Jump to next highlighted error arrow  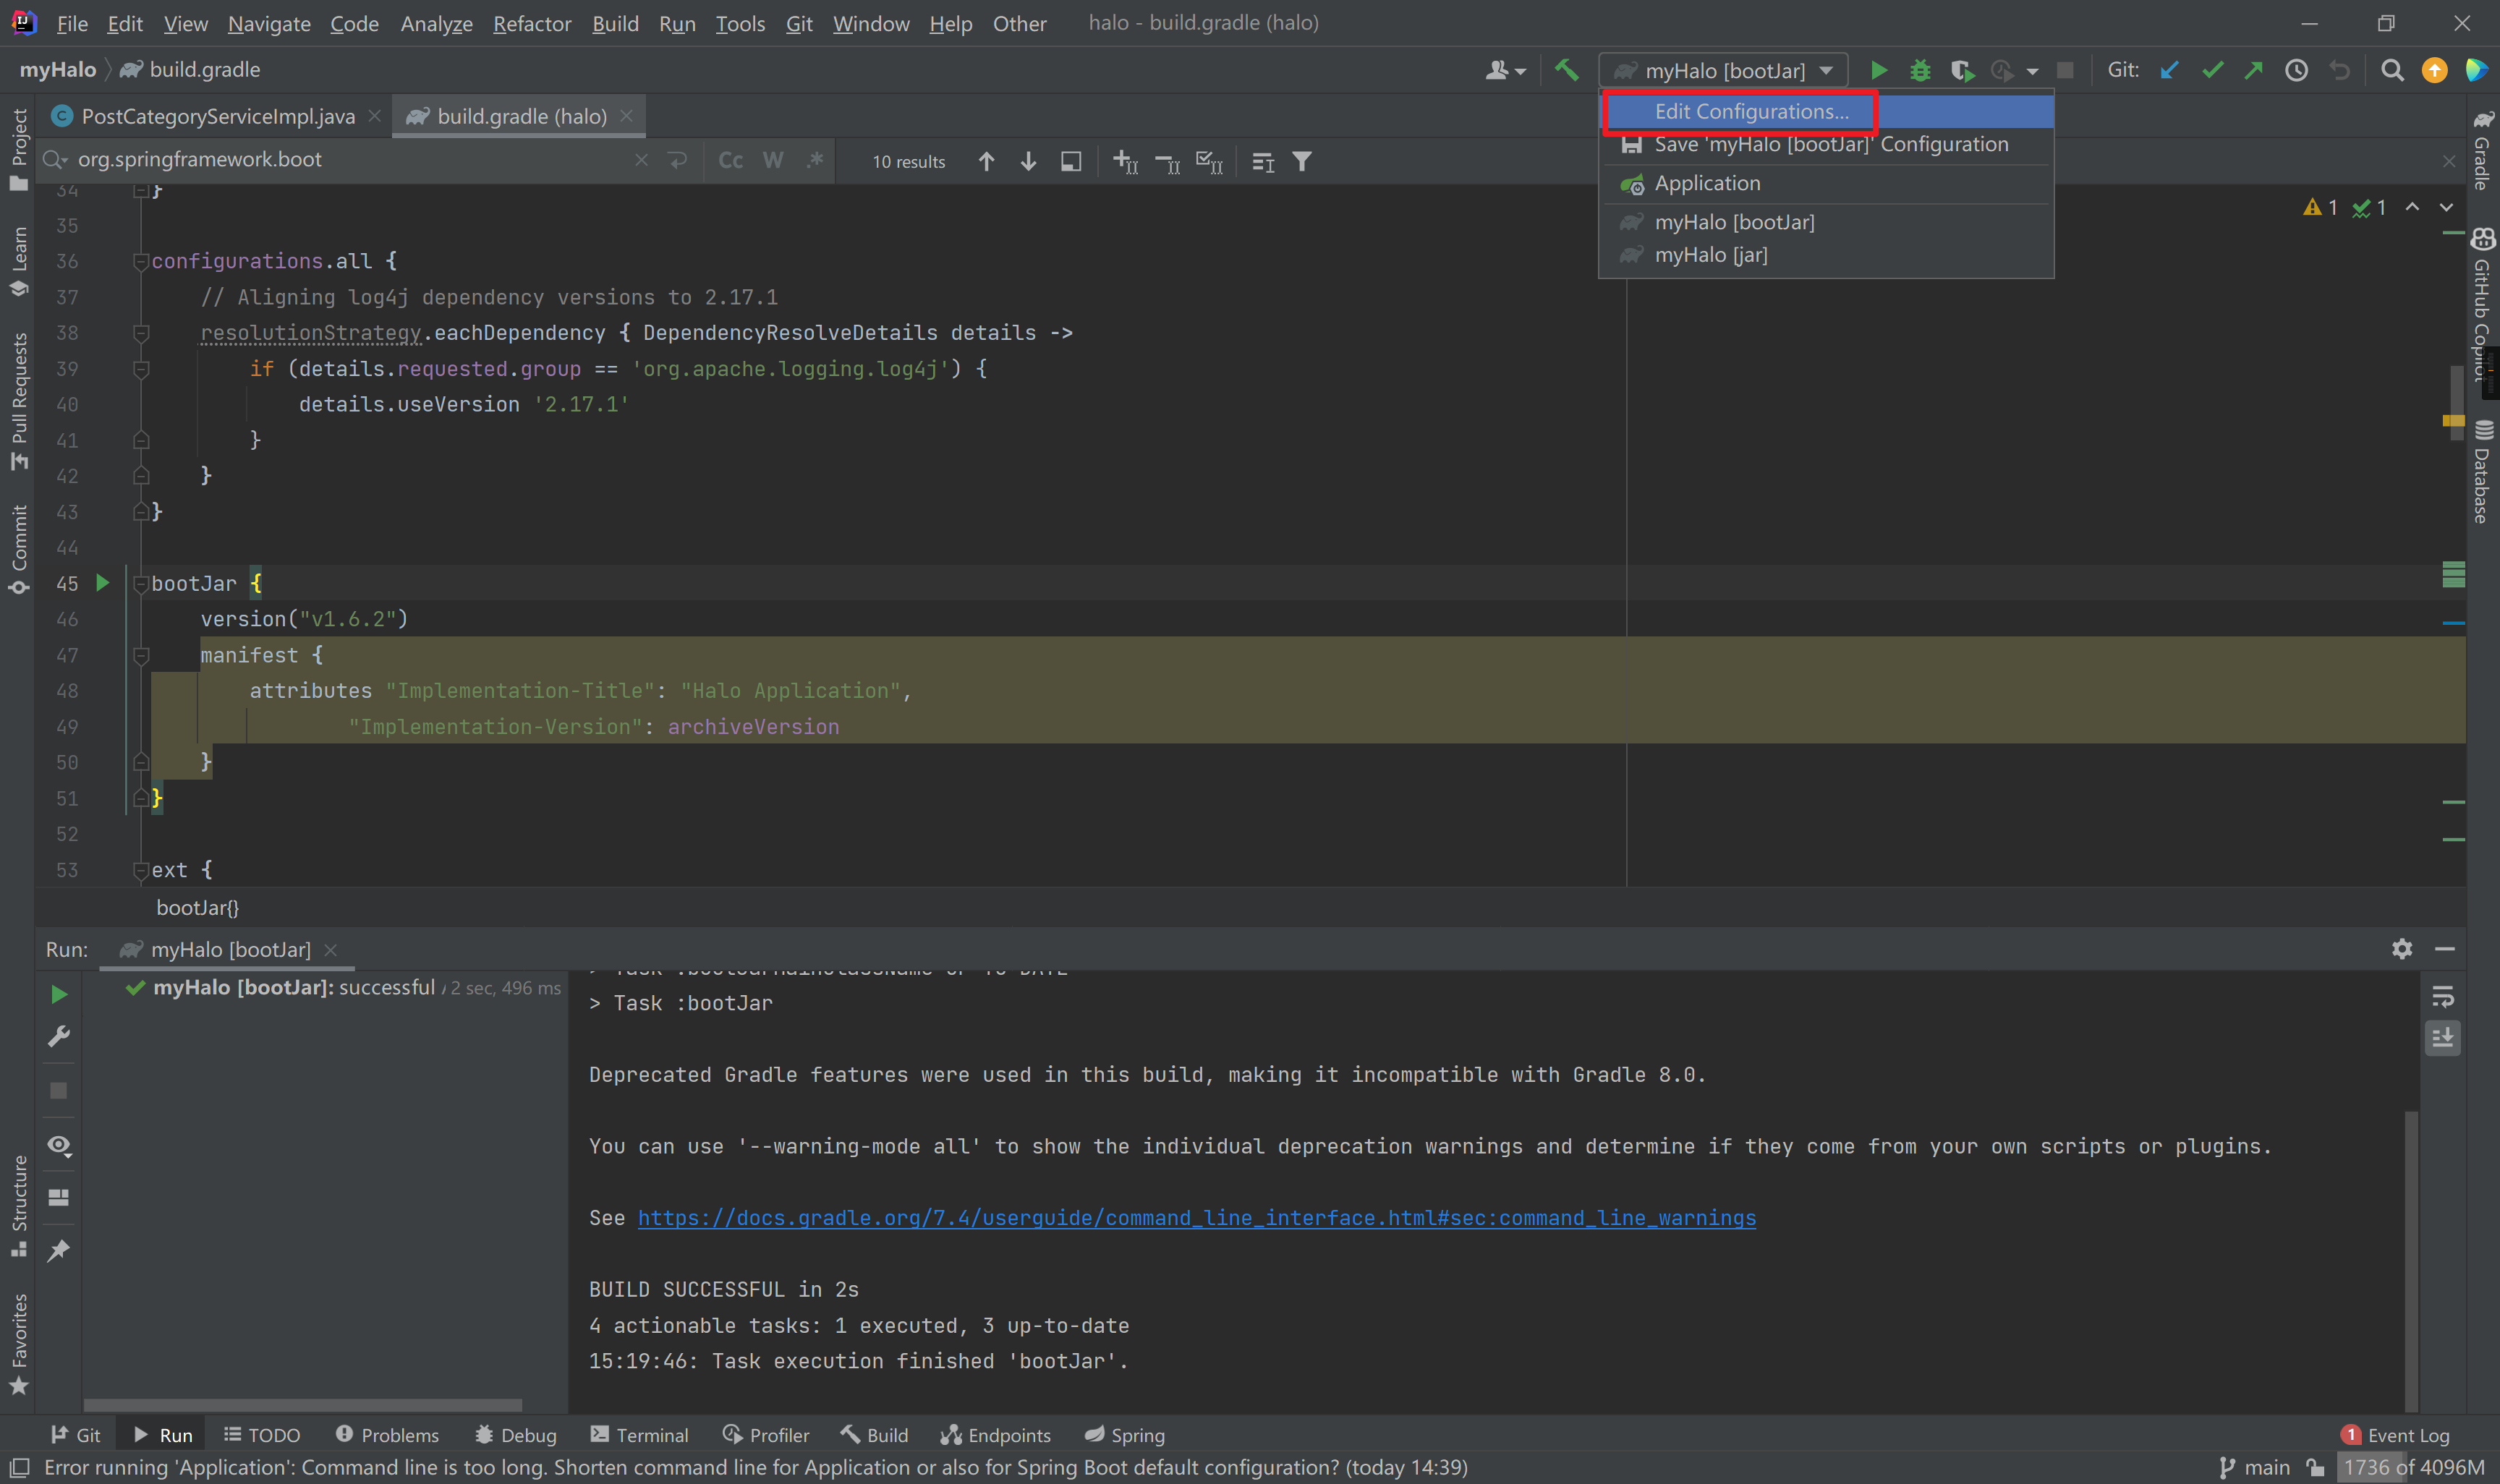[2446, 207]
